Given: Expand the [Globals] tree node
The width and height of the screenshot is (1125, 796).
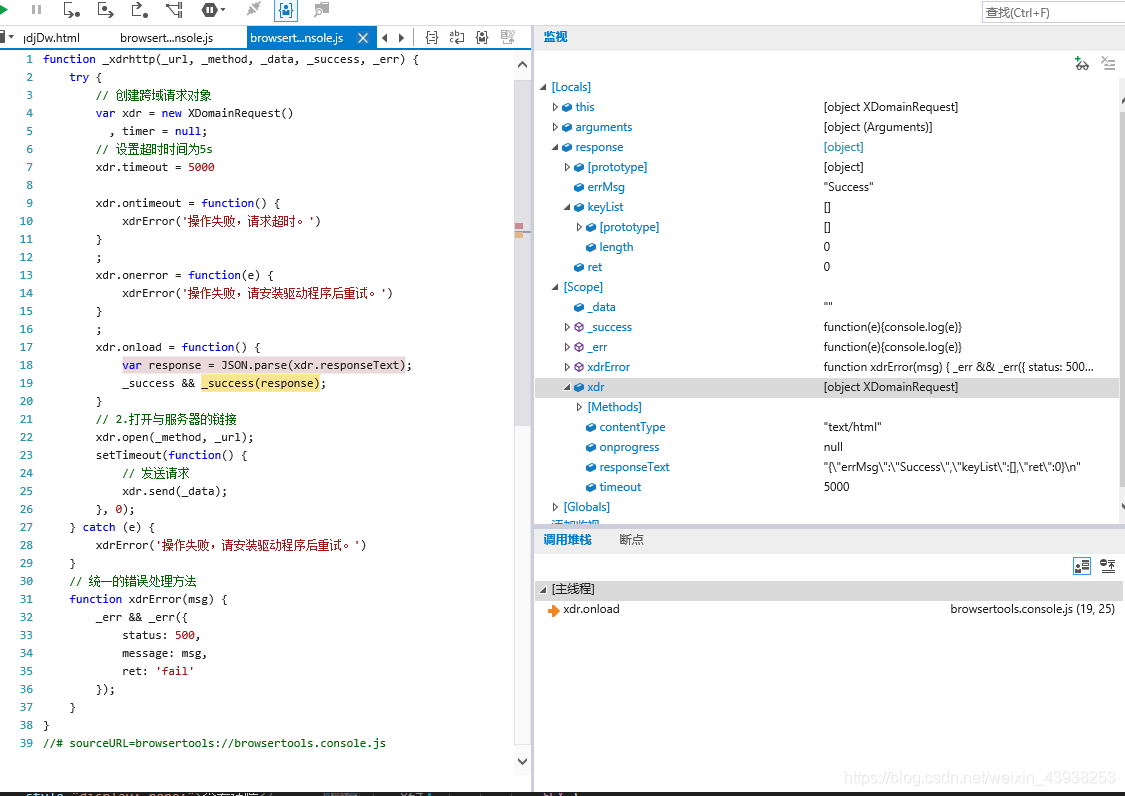Looking at the screenshot, I should click(x=555, y=507).
